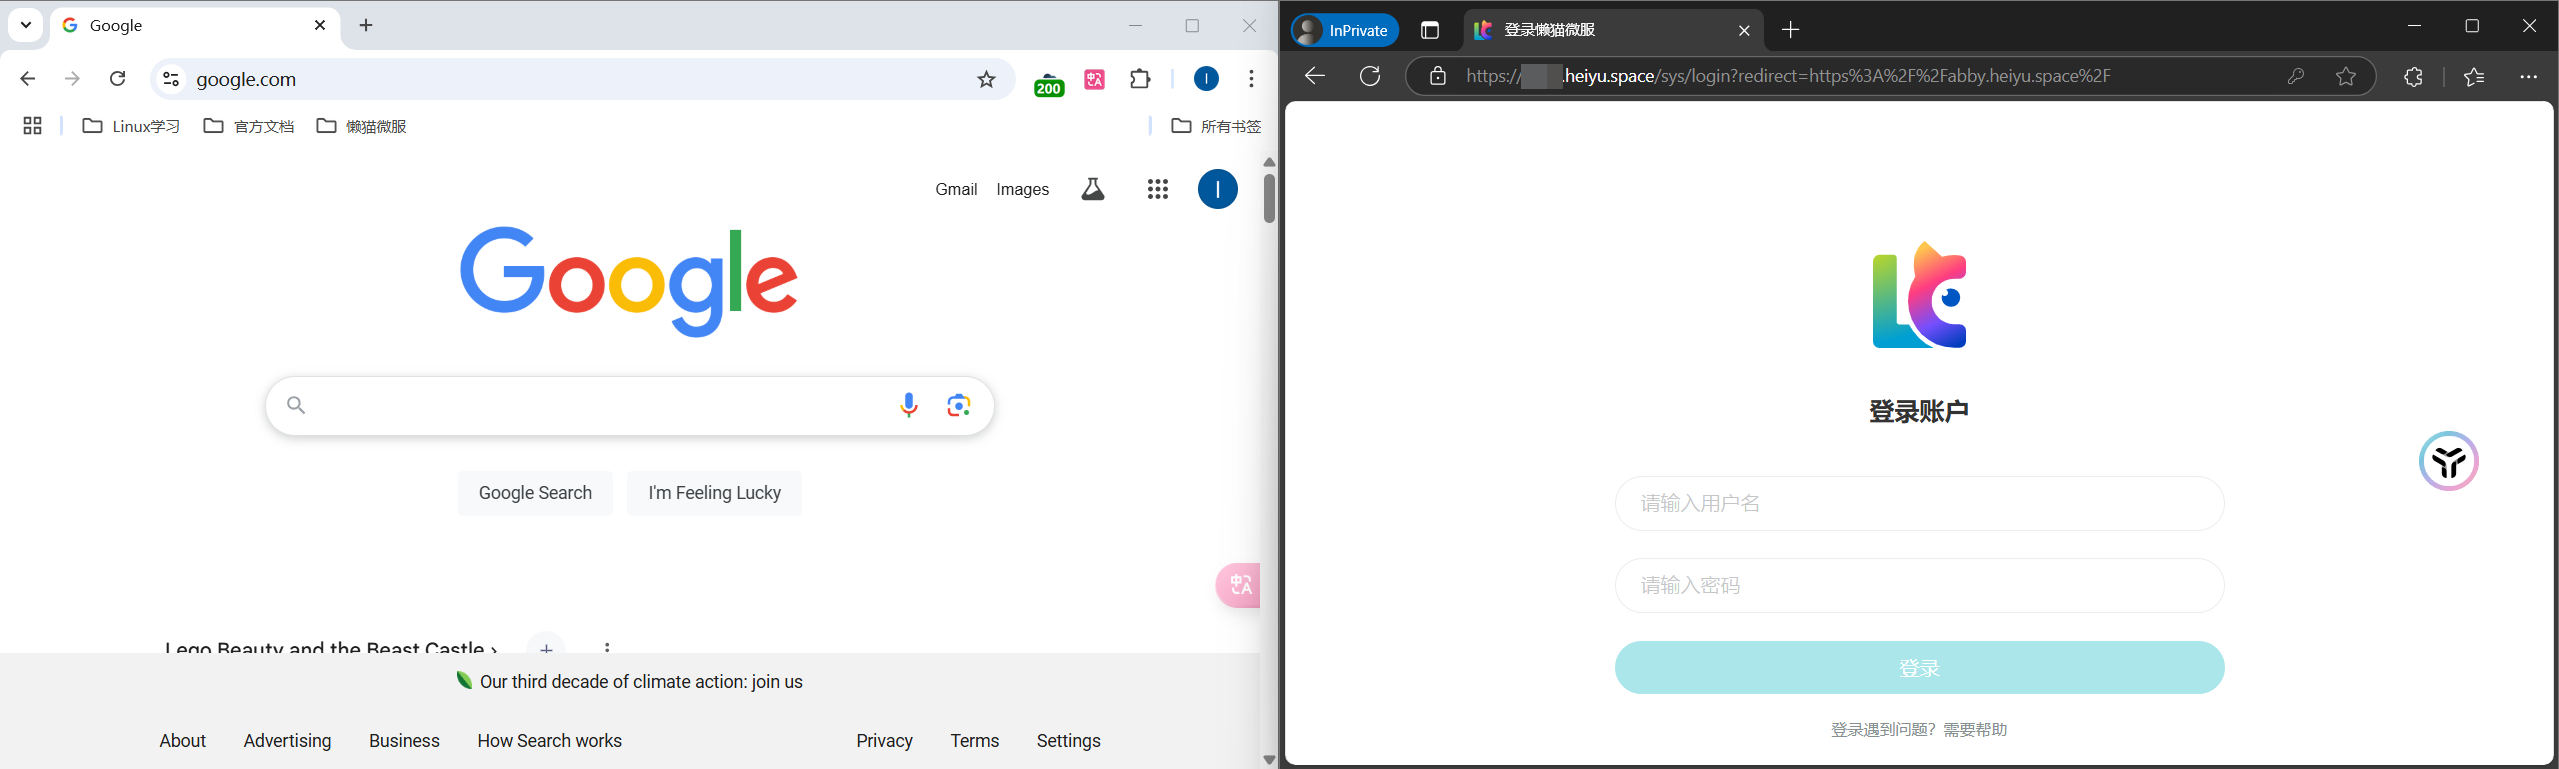2559x769 pixels.
Task: Open the Edge Extensions puzzle icon
Action: [x=2413, y=76]
